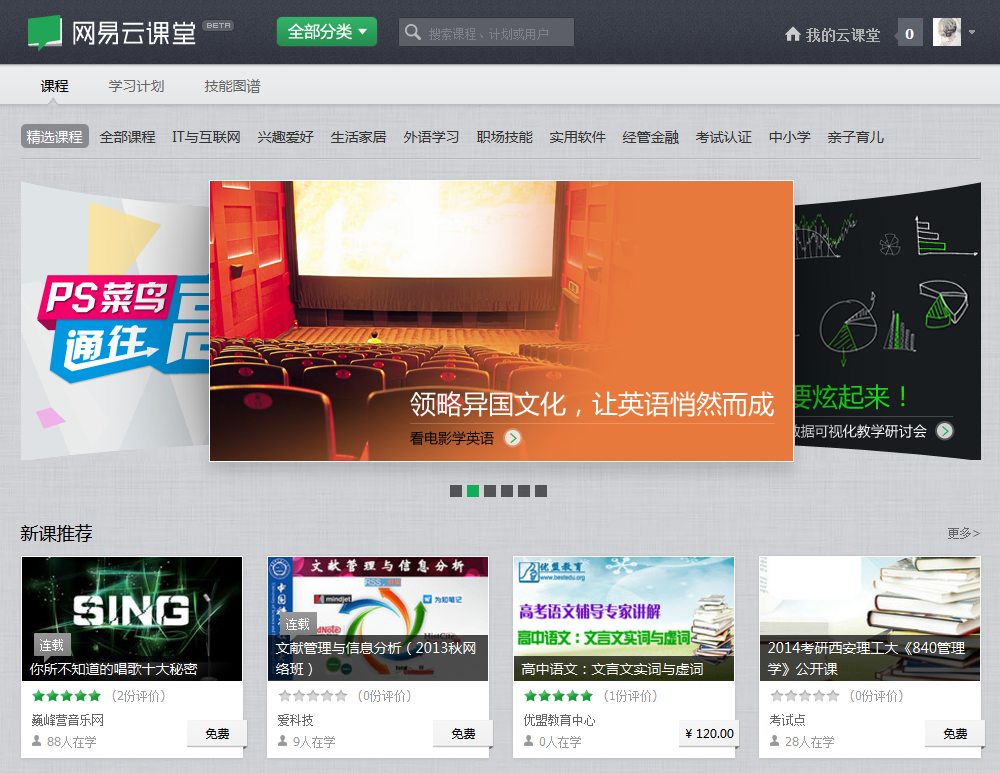This screenshot has width=1000, height=773.
Task: Click arrow icon beside 数据可视化教学研讨会
Action: [945, 431]
